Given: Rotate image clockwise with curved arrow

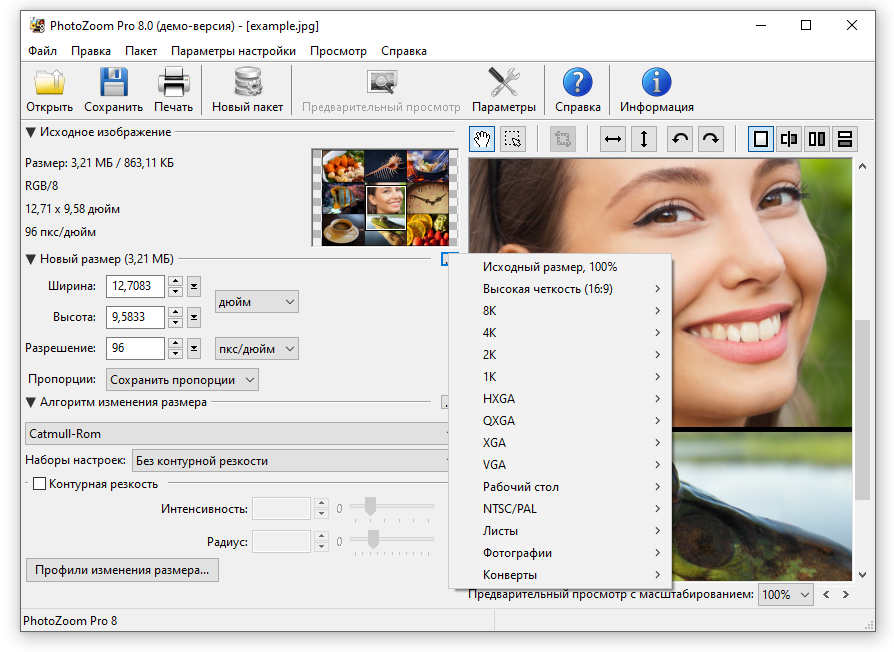Looking at the screenshot, I should [711, 139].
